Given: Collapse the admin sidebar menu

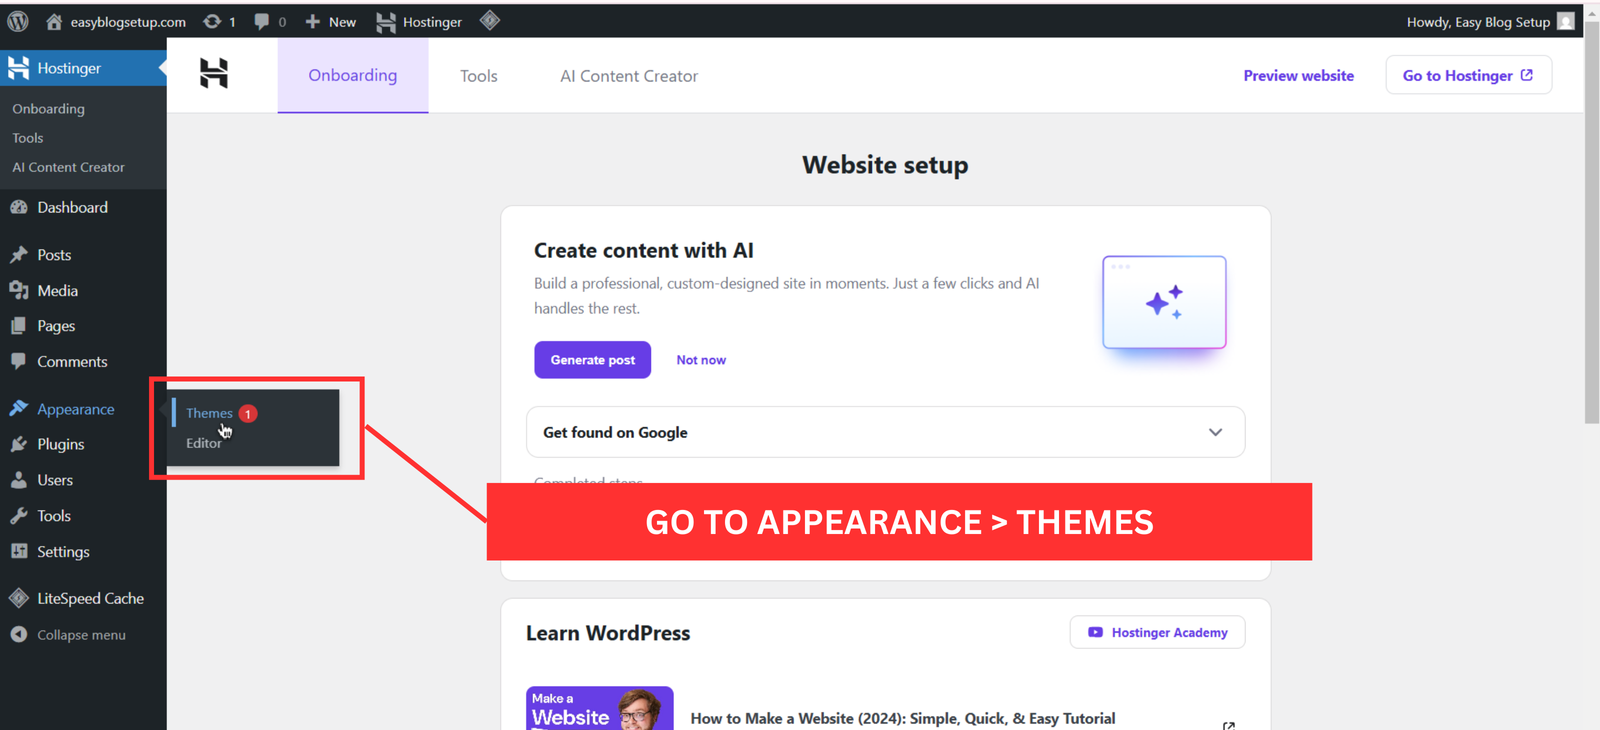Looking at the screenshot, I should click(x=83, y=635).
